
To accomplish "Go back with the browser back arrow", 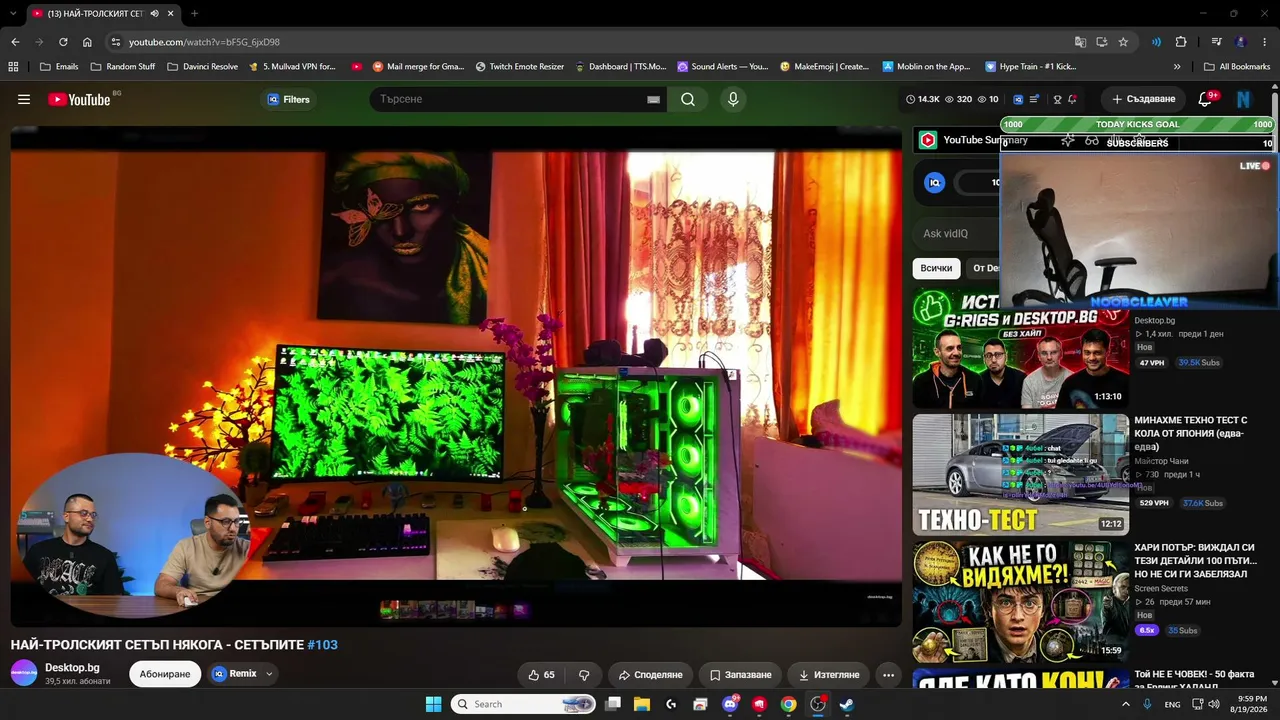I will 15,42.
